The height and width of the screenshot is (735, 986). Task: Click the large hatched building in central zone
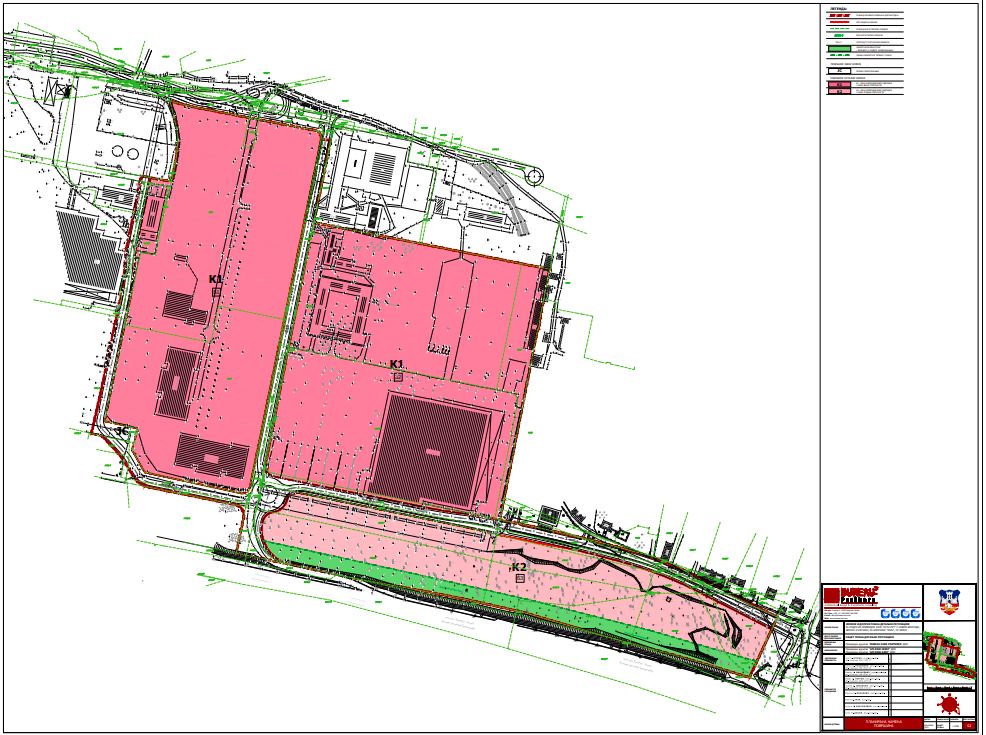click(431, 449)
